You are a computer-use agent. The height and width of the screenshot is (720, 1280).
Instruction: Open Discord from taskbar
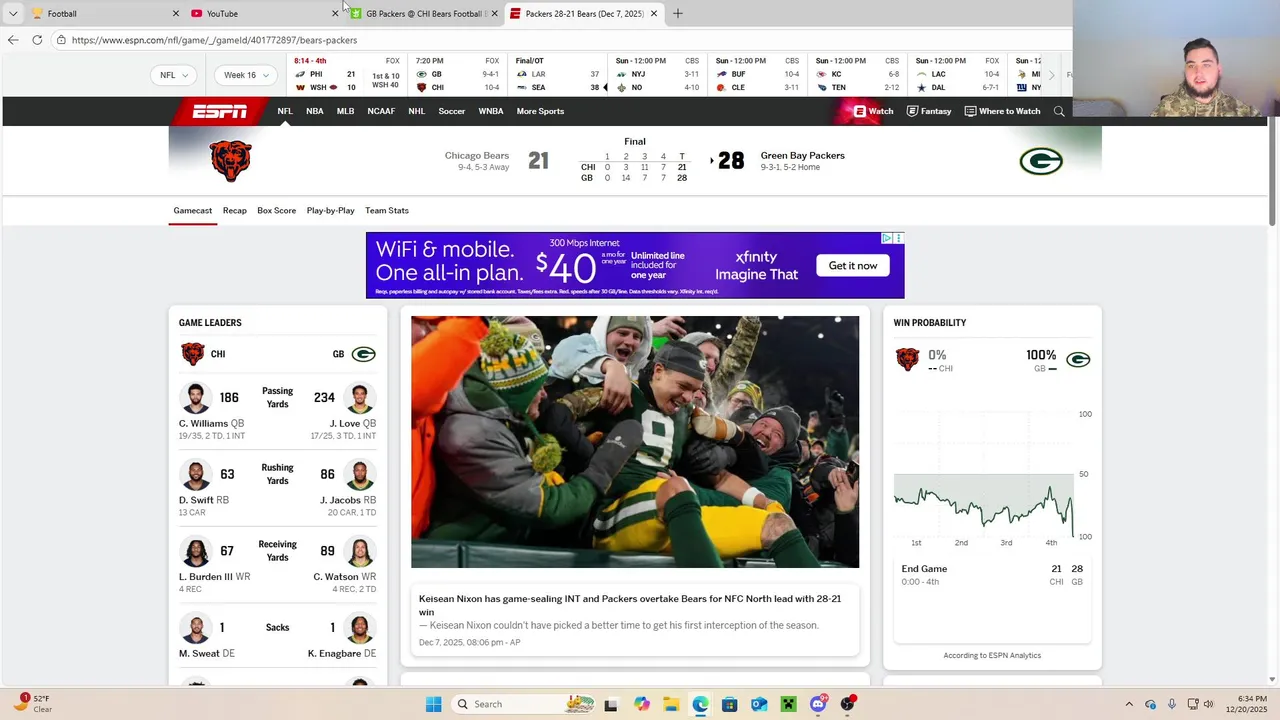(x=818, y=704)
